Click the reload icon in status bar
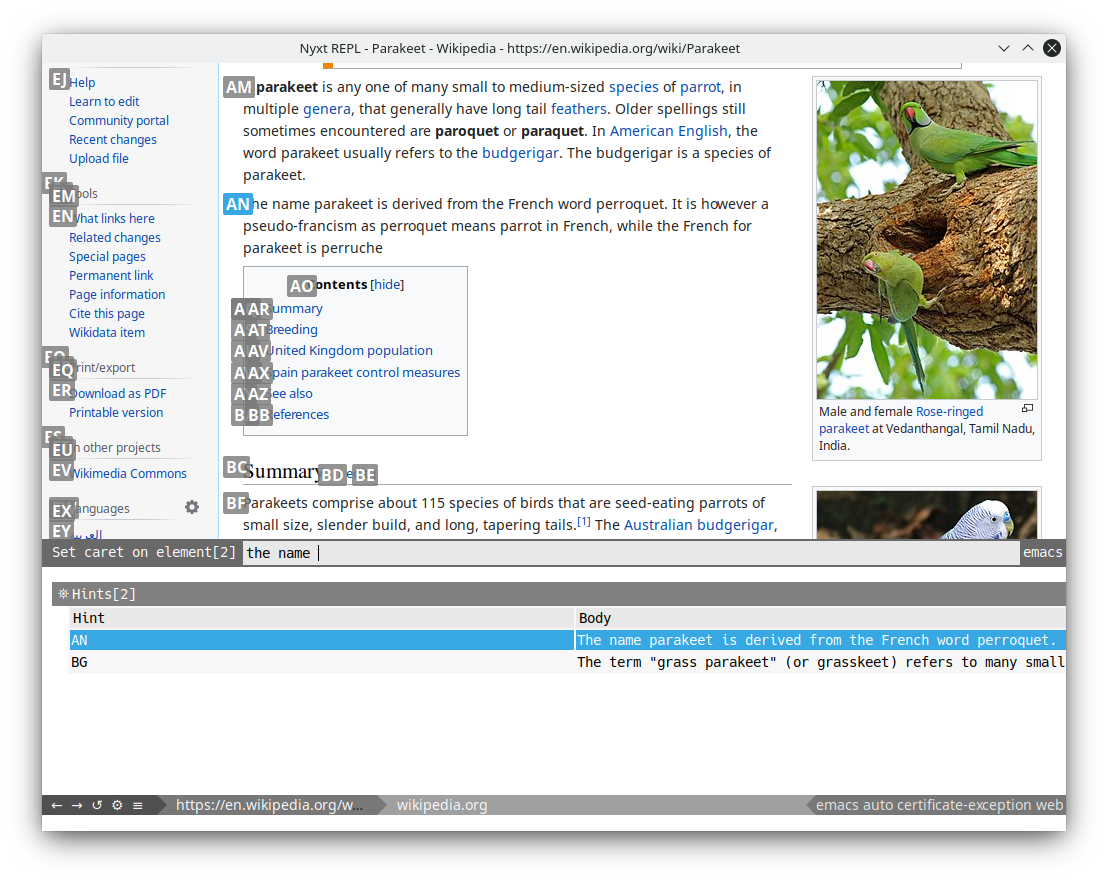1108x881 pixels. tap(97, 805)
